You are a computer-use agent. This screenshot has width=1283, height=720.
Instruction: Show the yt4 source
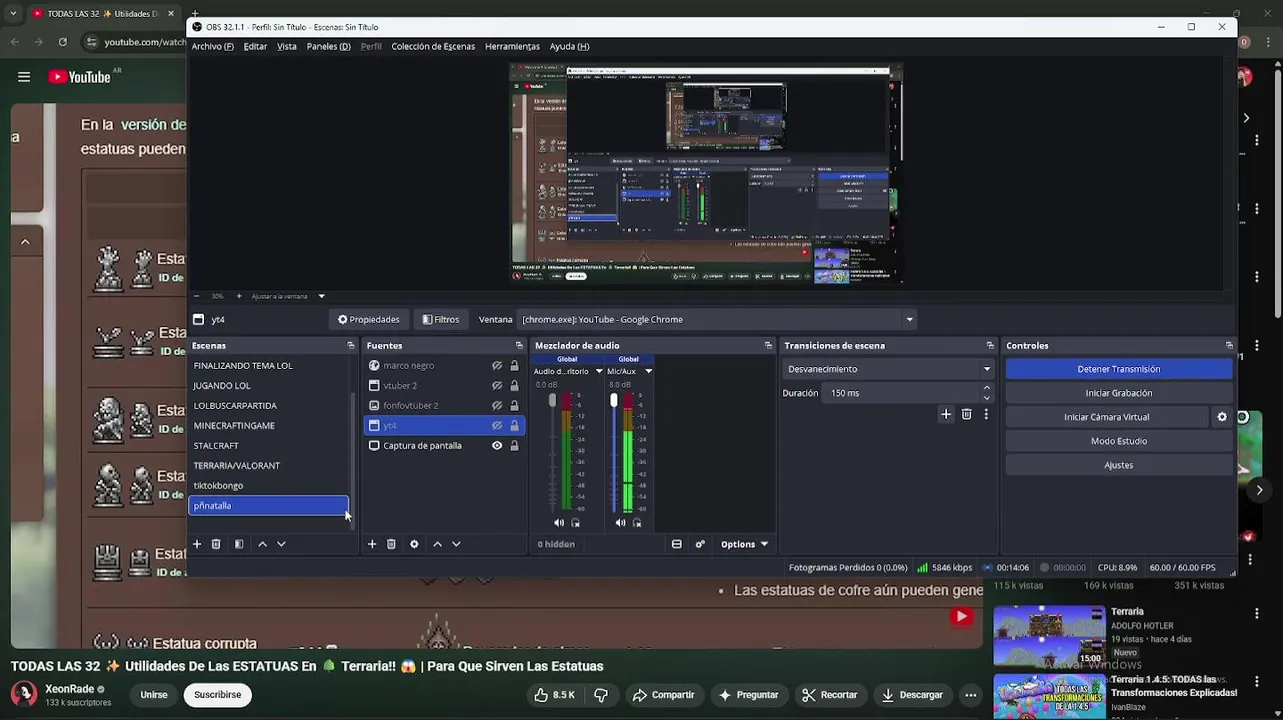pos(497,426)
